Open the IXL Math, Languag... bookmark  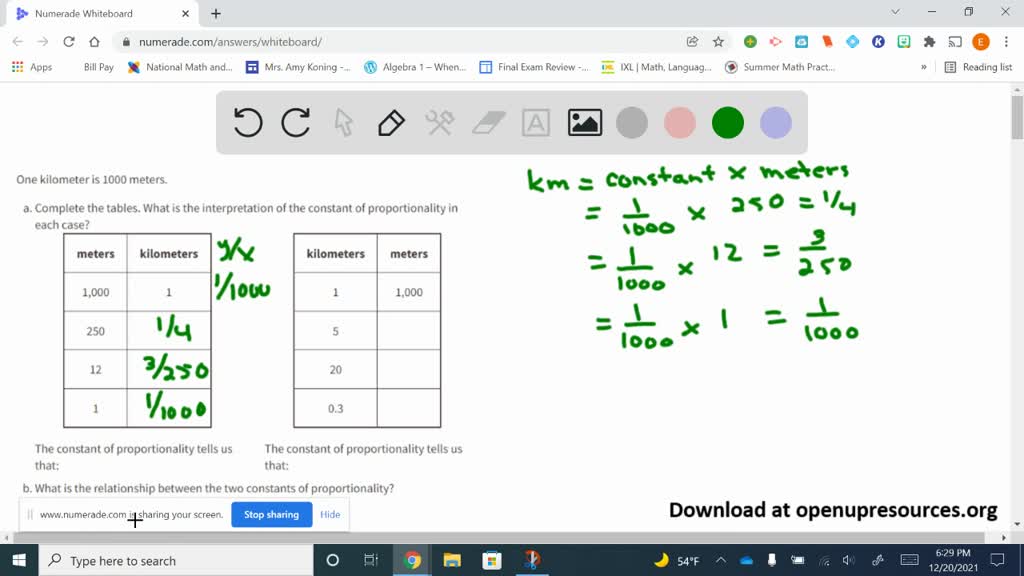pyautogui.click(x=656, y=67)
